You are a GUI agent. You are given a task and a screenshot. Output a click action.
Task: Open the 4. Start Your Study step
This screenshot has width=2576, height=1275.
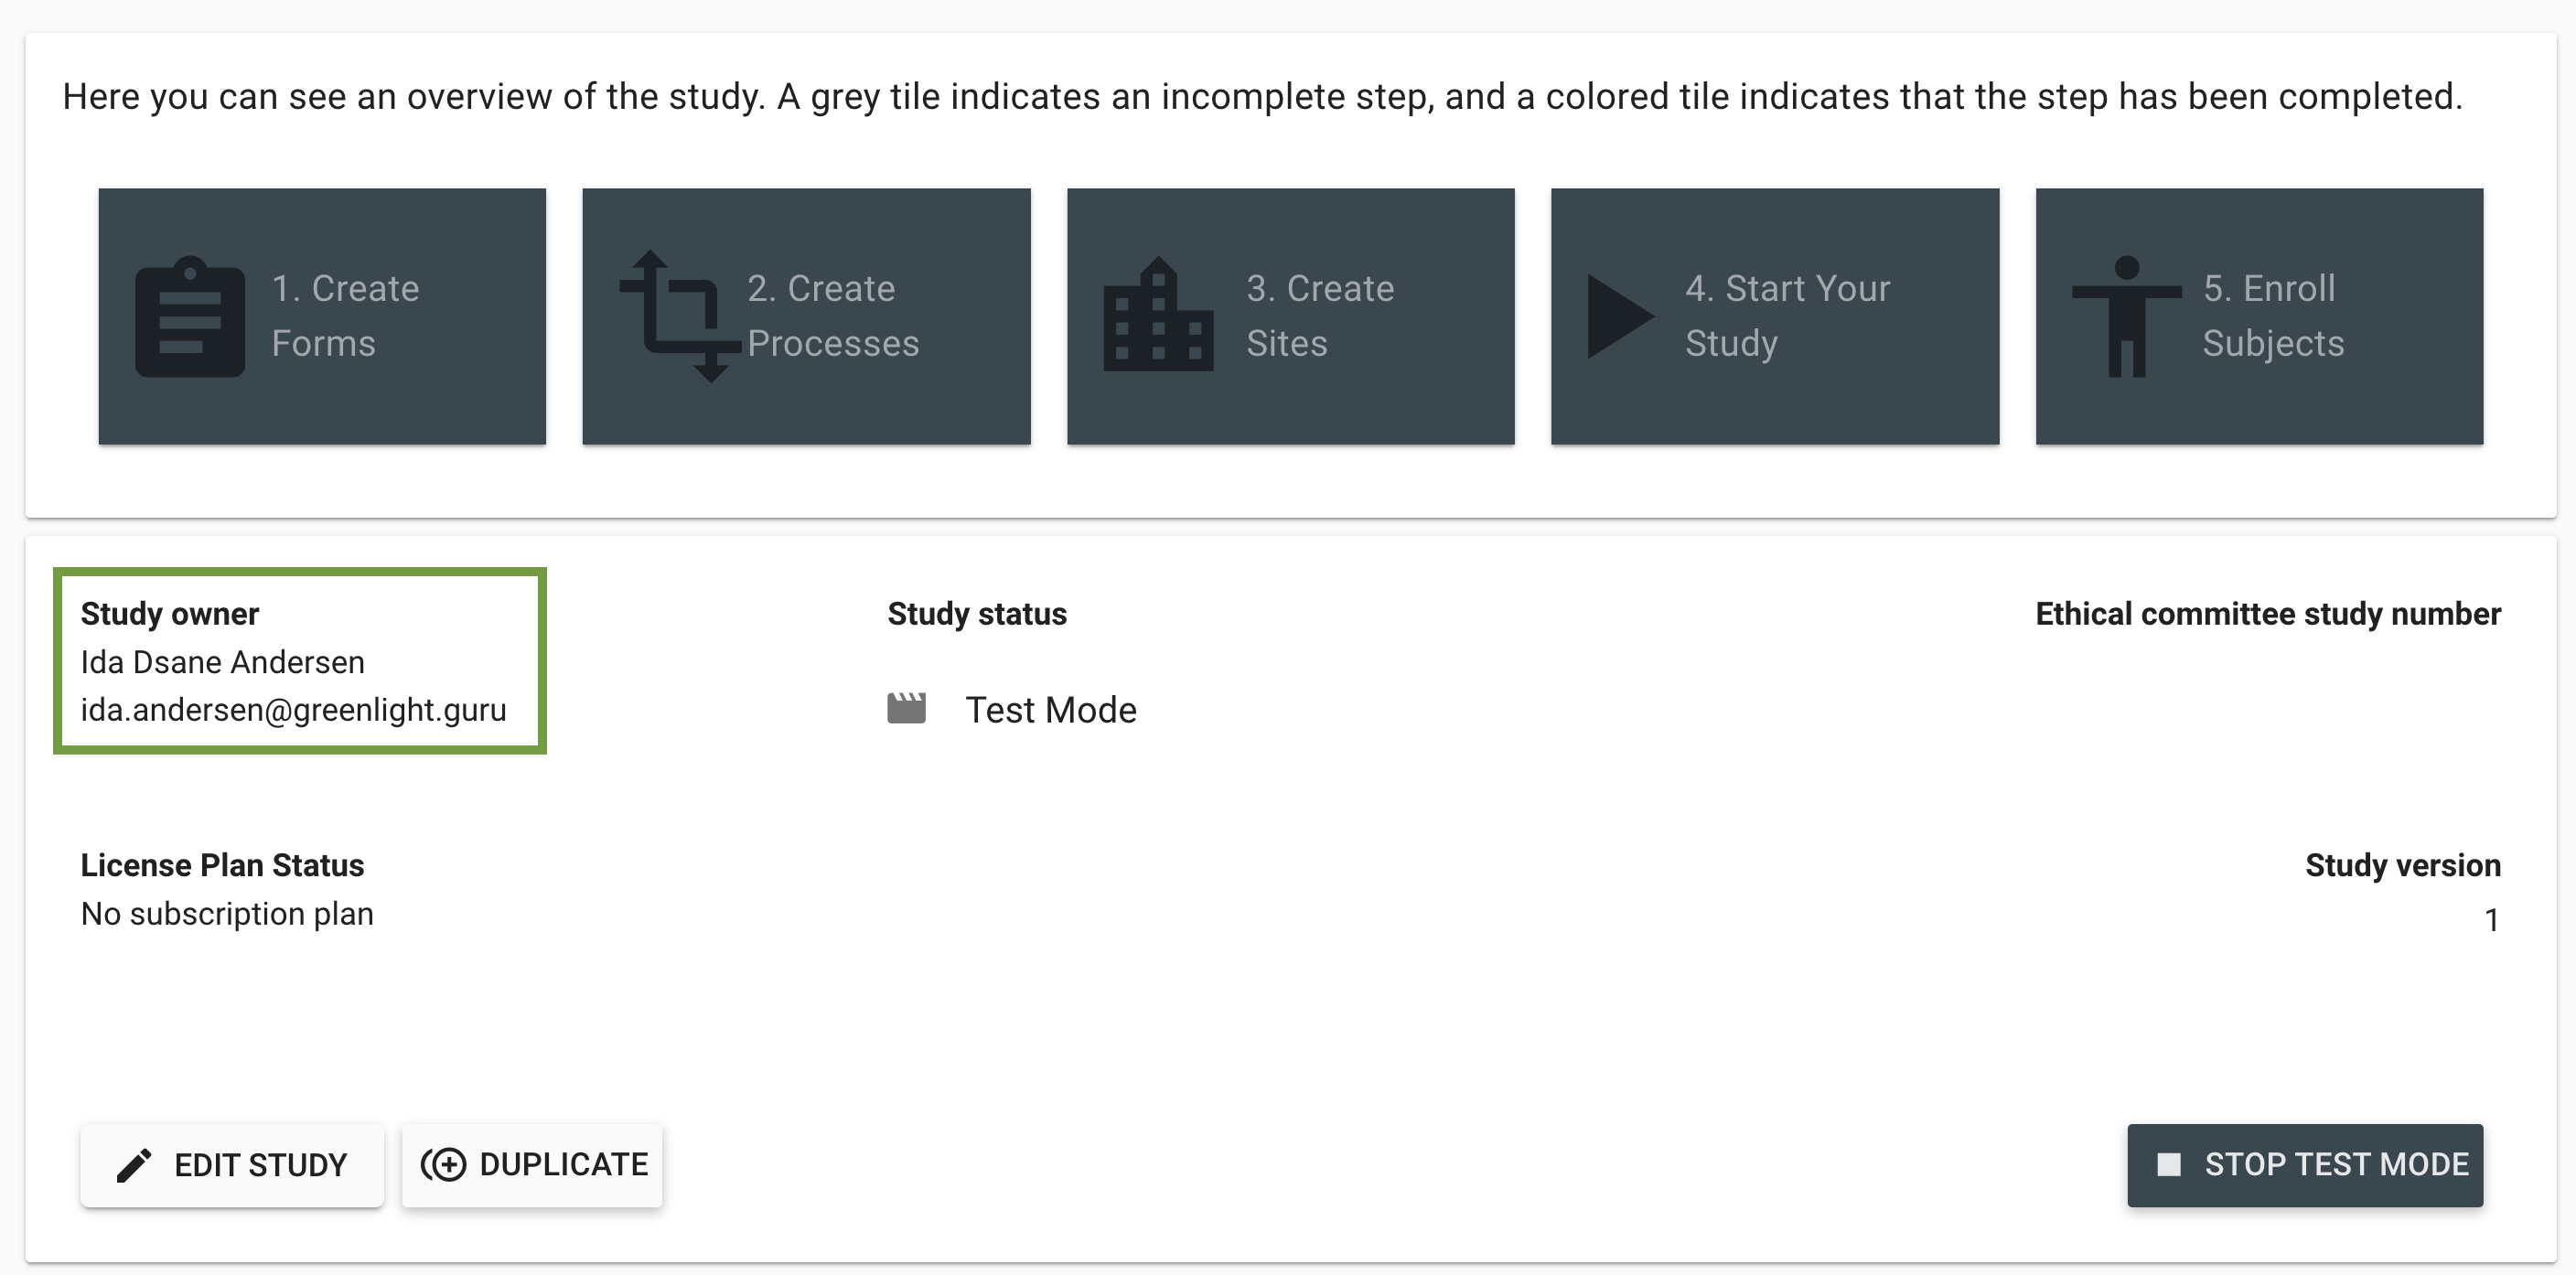[1774, 316]
